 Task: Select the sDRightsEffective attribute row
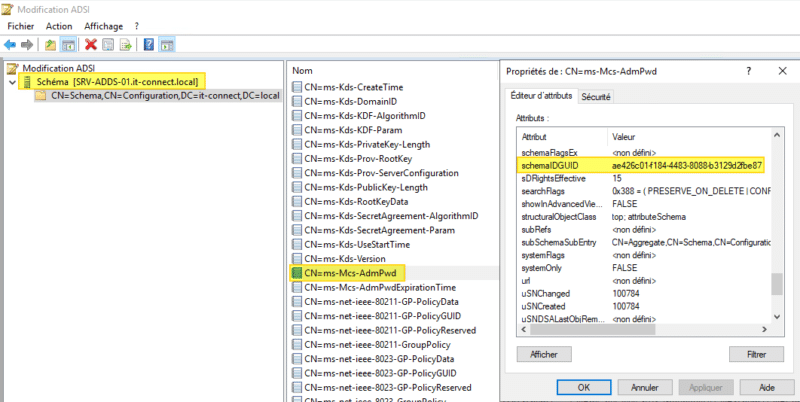click(x=643, y=179)
